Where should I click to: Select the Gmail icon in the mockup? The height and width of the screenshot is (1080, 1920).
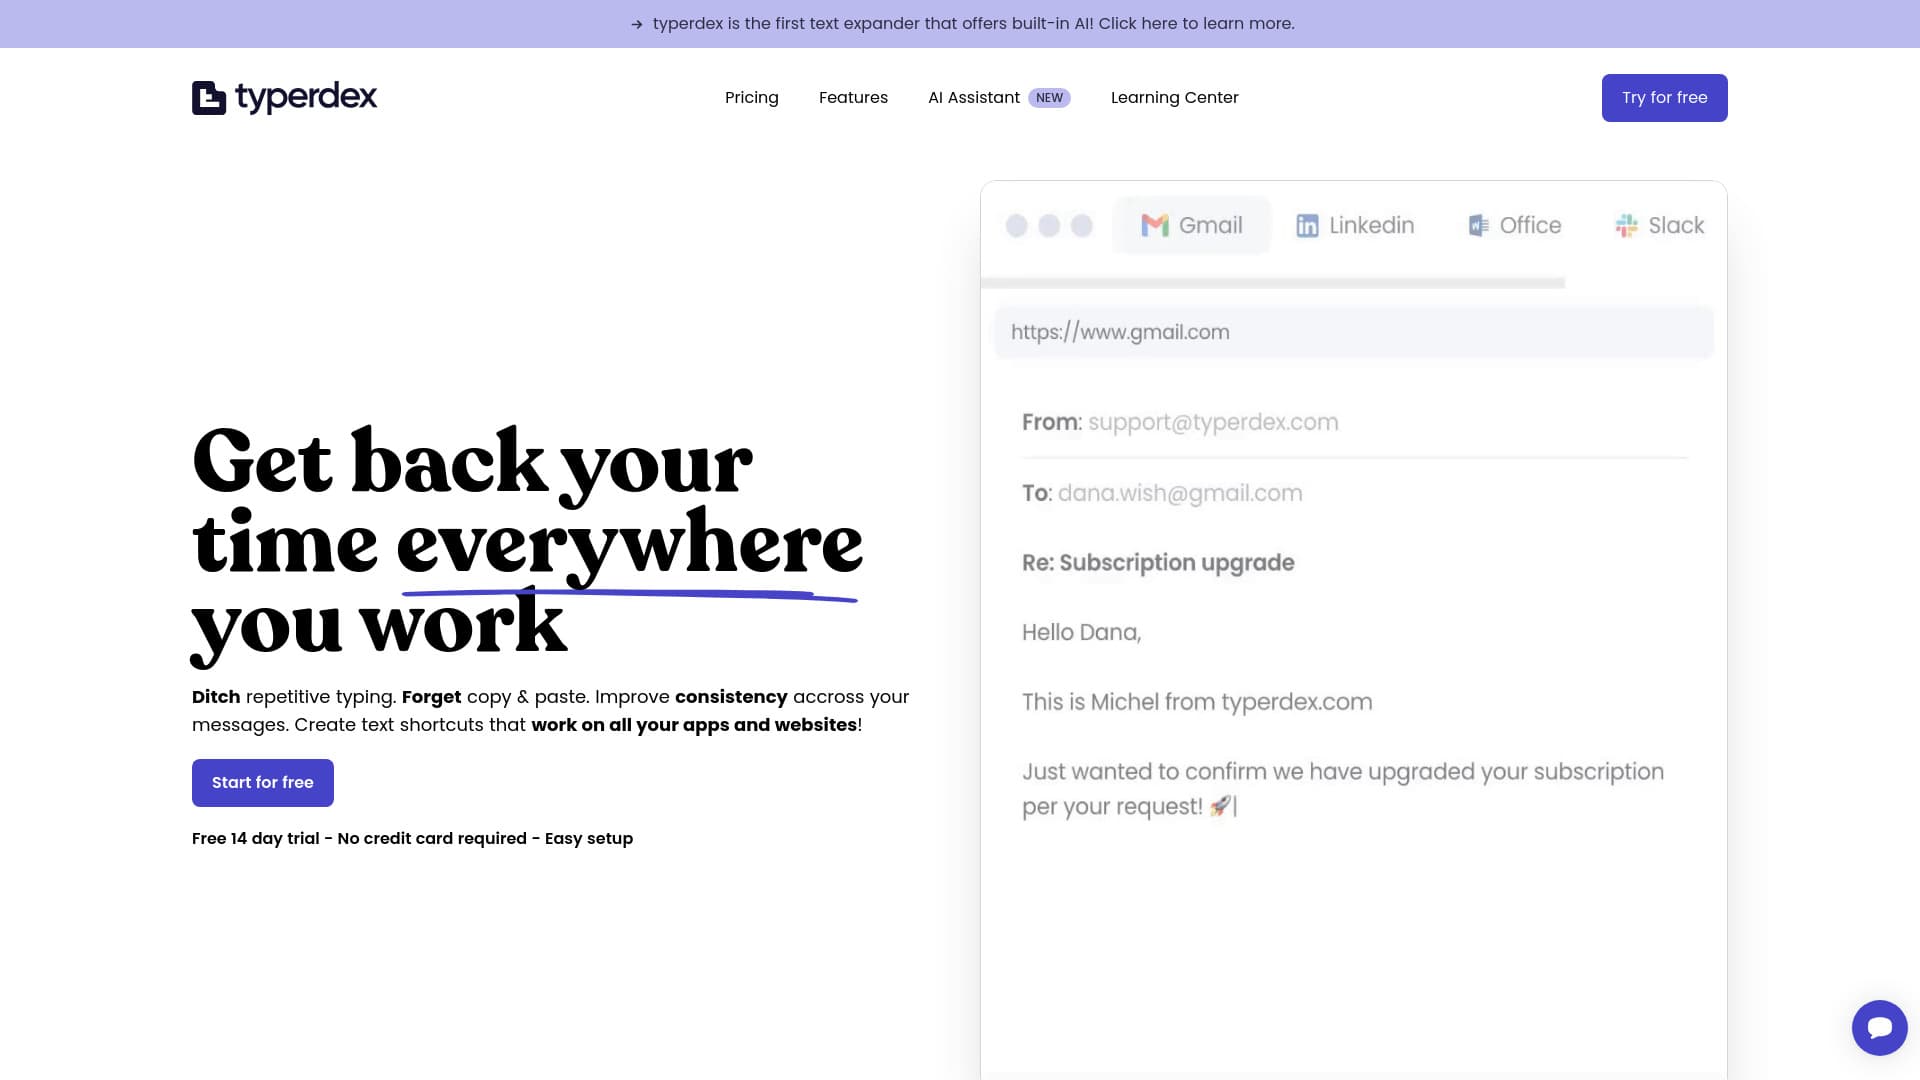click(1155, 225)
